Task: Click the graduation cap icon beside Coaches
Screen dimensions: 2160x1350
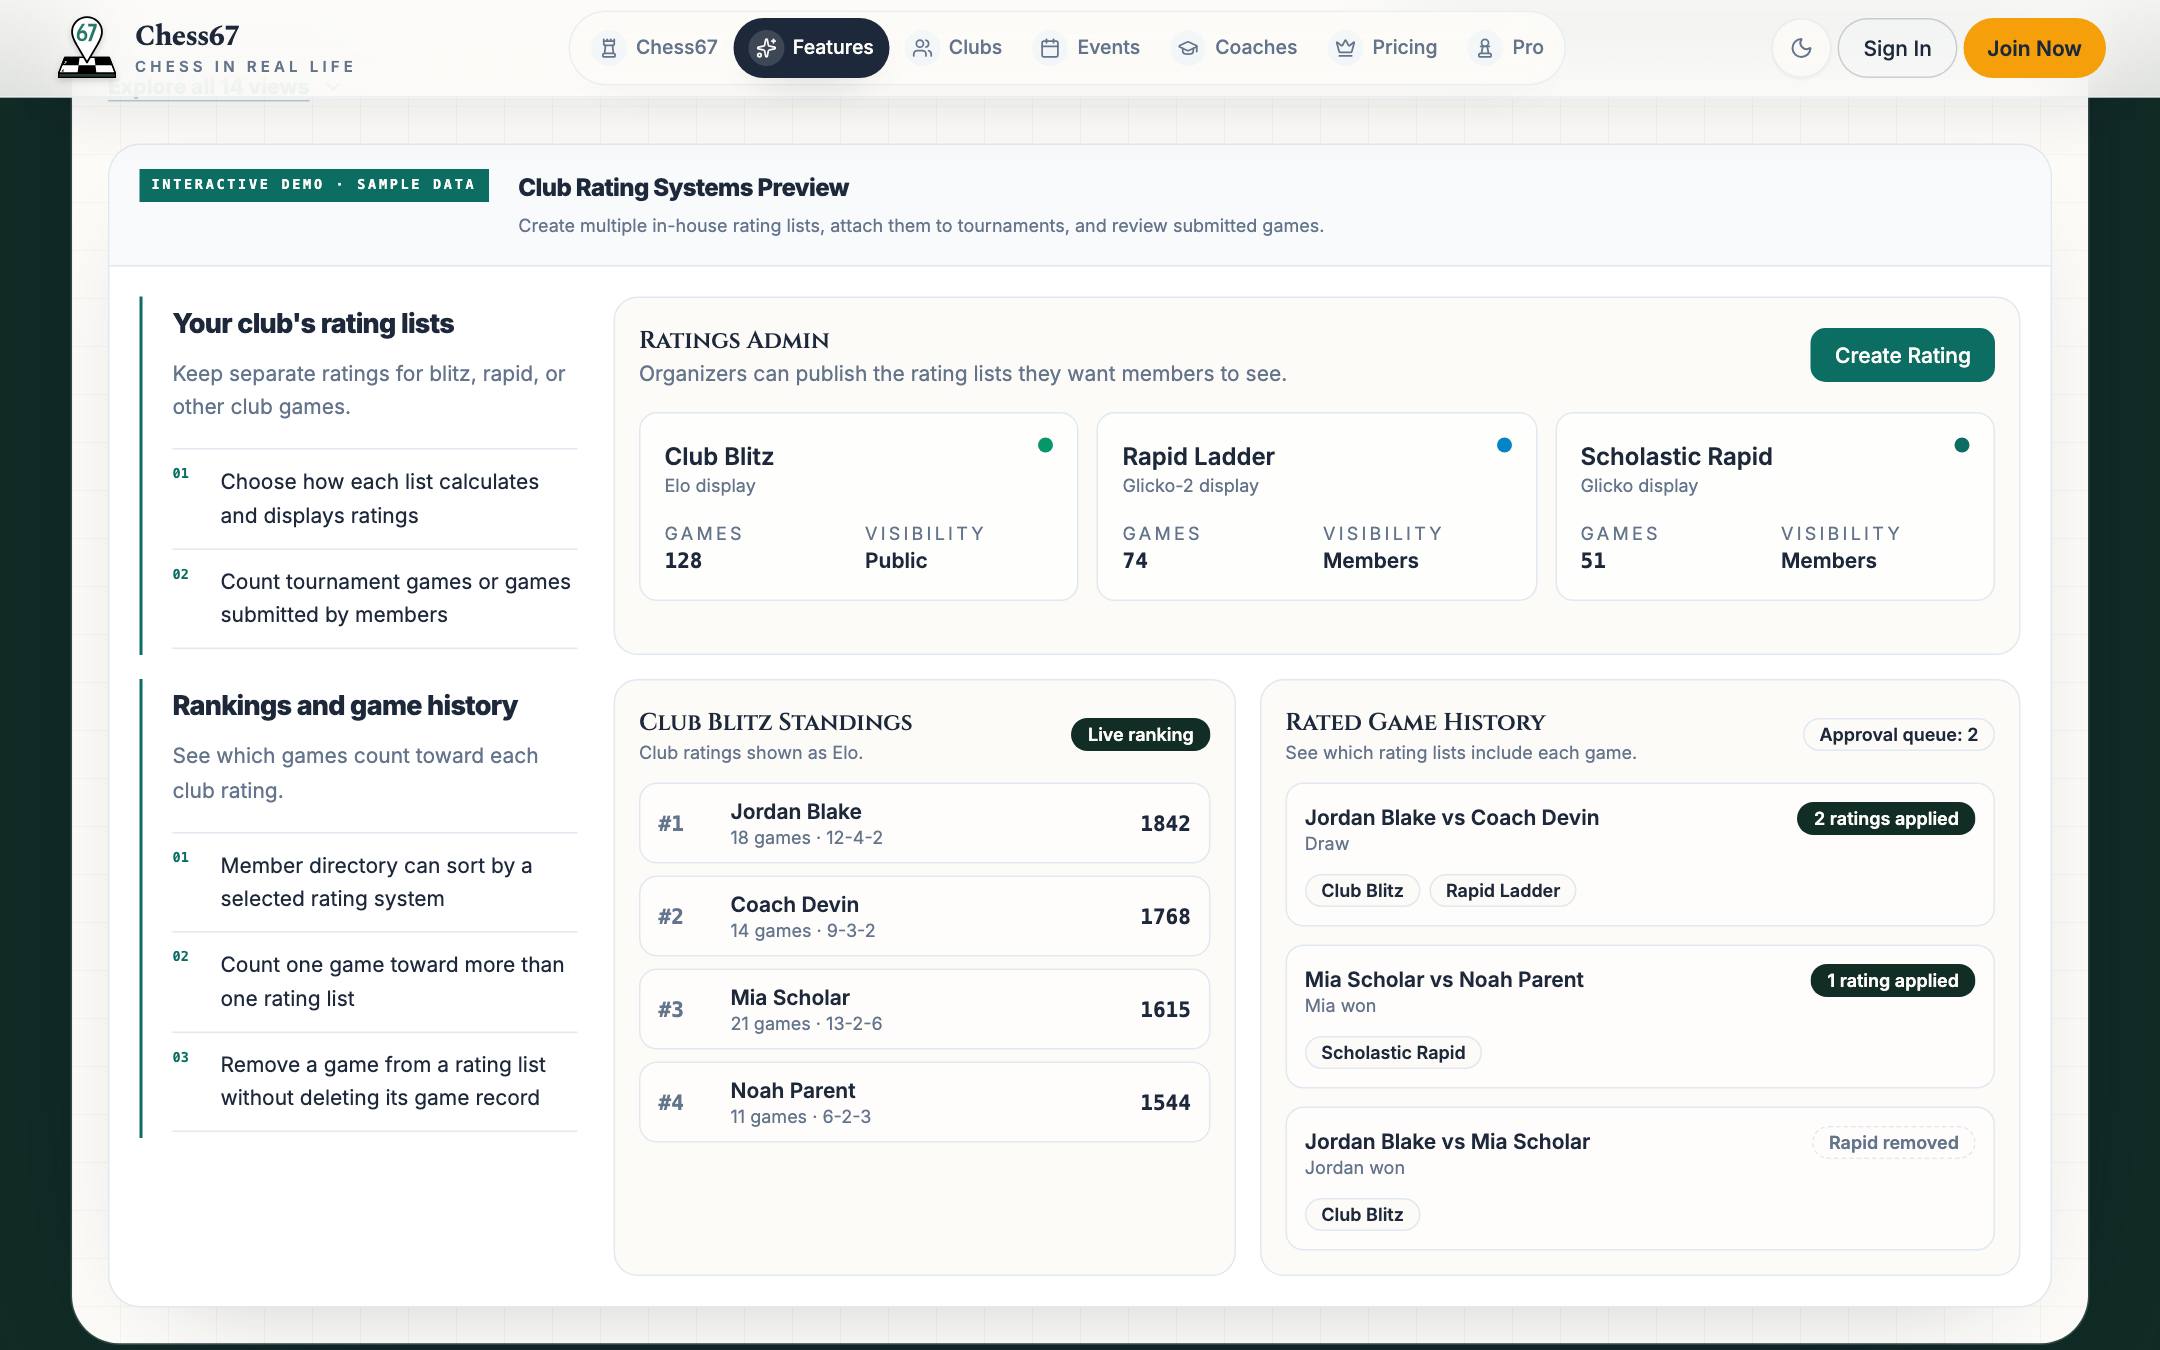Action: [1188, 48]
